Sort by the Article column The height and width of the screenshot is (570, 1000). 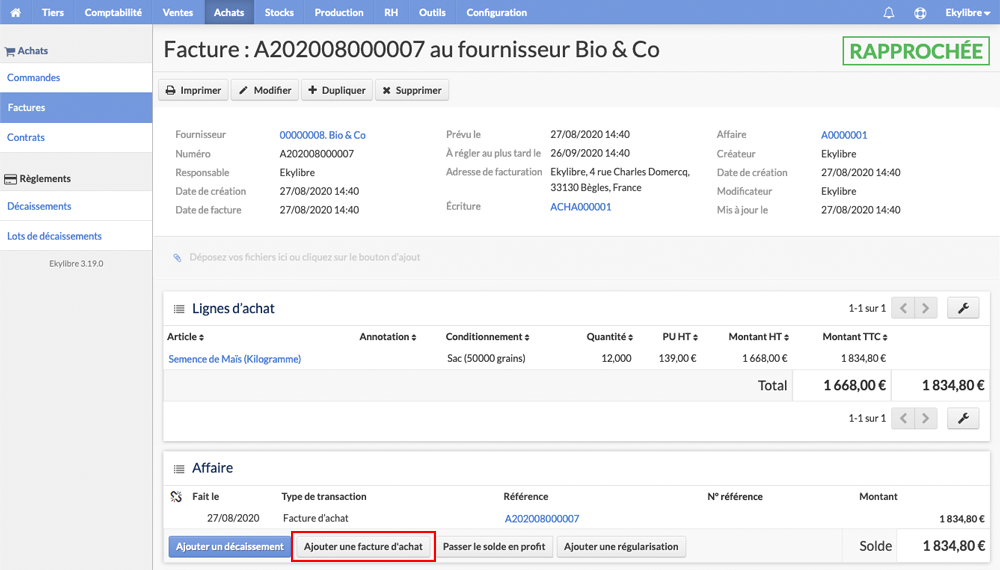(186, 337)
